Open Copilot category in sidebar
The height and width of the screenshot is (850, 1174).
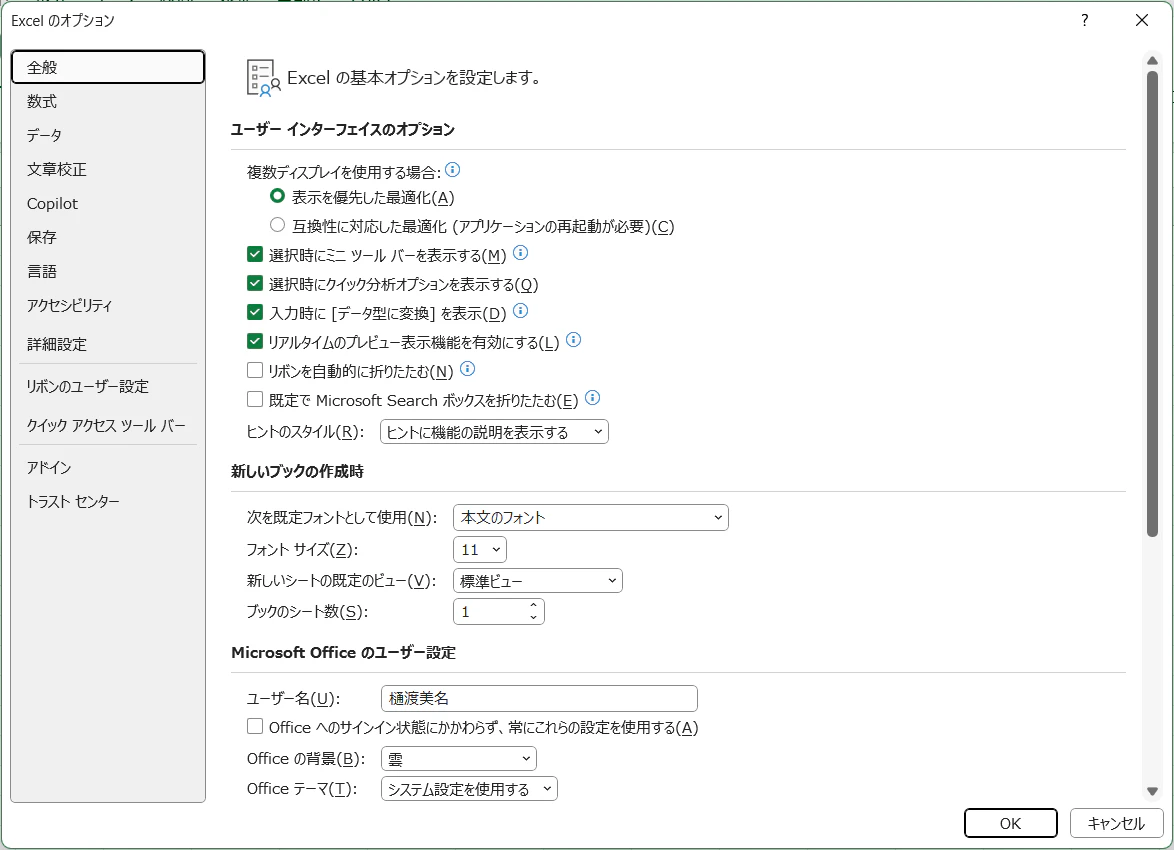pyautogui.click(x=108, y=204)
